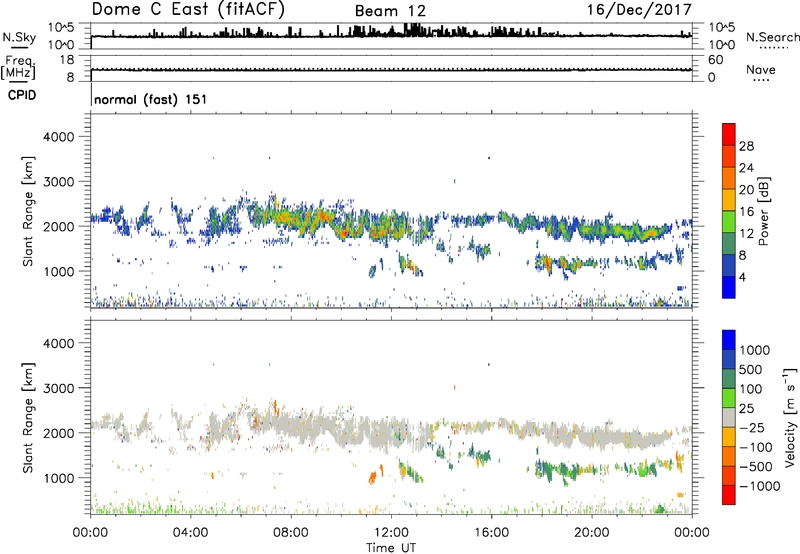Click the '1000' velocity colorbar tick label
The height and width of the screenshot is (554, 800).
pyautogui.click(x=754, y=350)
